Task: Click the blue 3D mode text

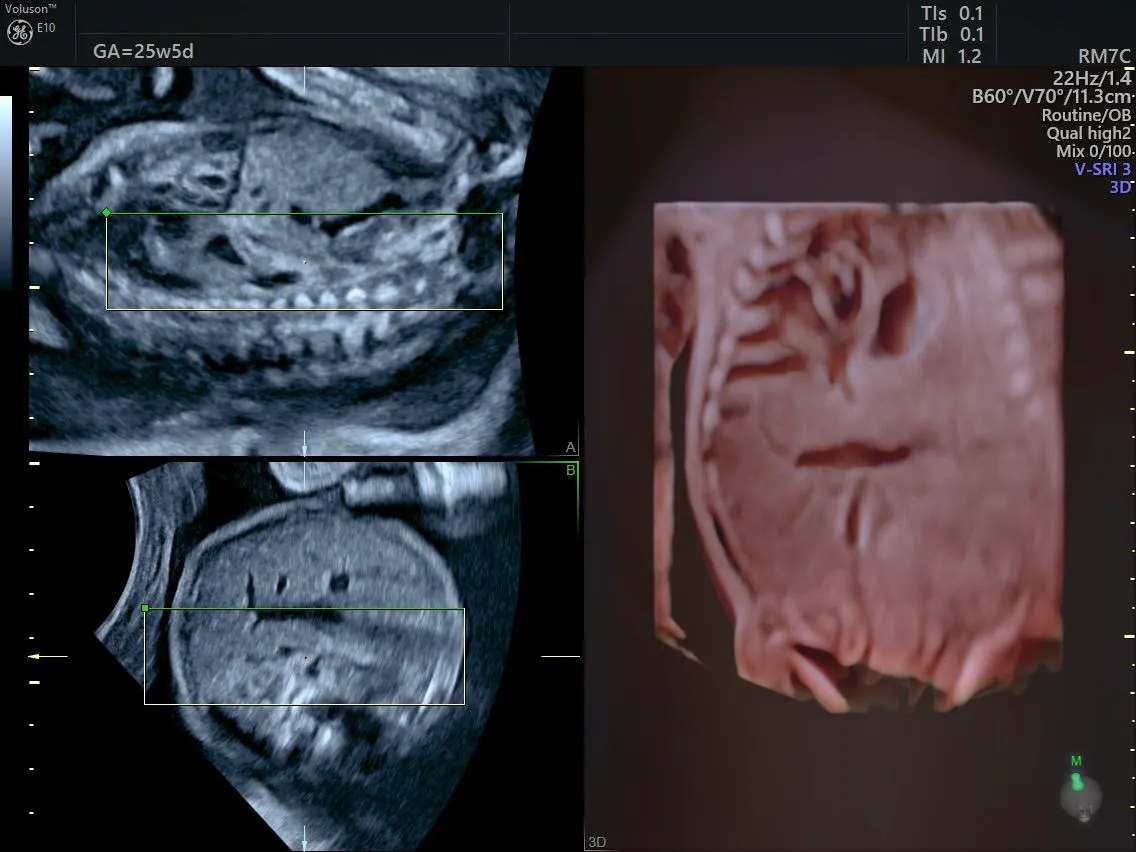Action: pos(1119,187)
